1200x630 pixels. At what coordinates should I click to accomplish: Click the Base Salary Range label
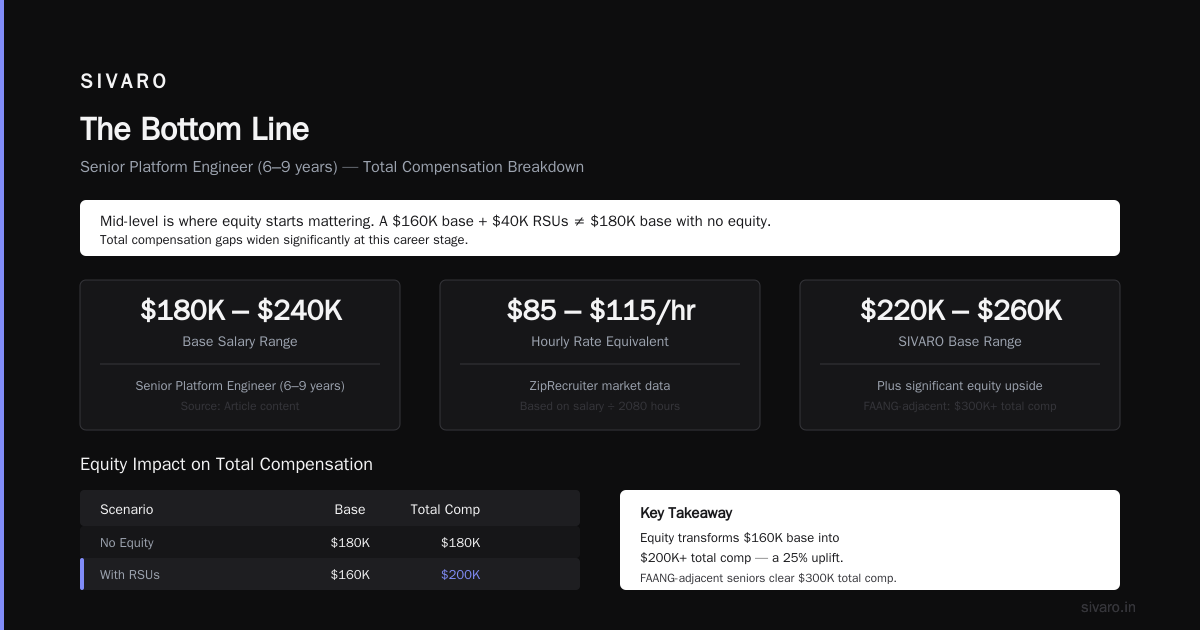tap(240, 342)
